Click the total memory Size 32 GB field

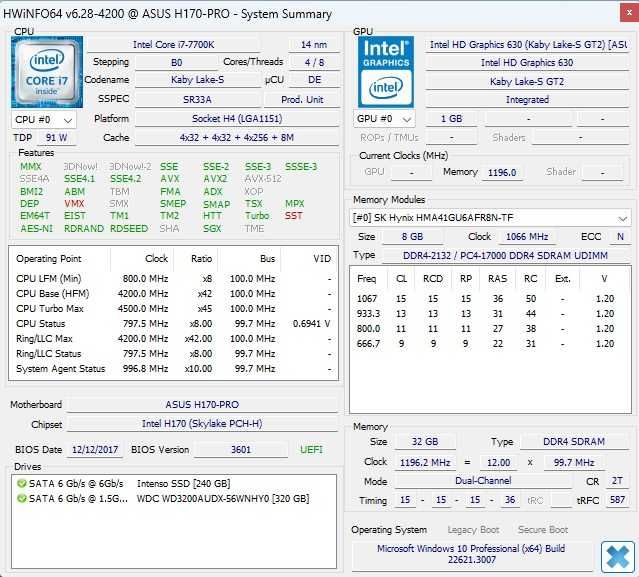(425, 442)
